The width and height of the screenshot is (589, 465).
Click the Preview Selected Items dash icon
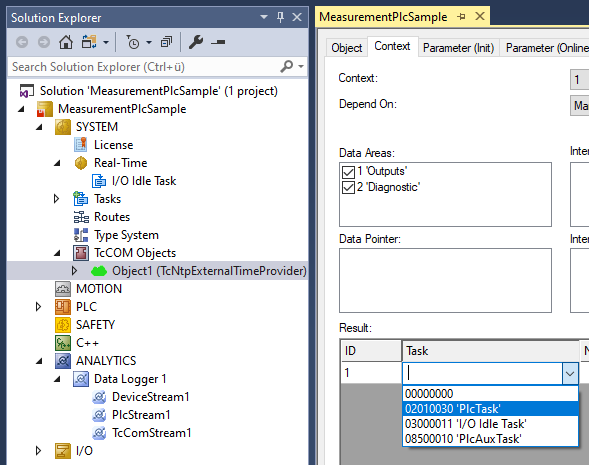218,42
